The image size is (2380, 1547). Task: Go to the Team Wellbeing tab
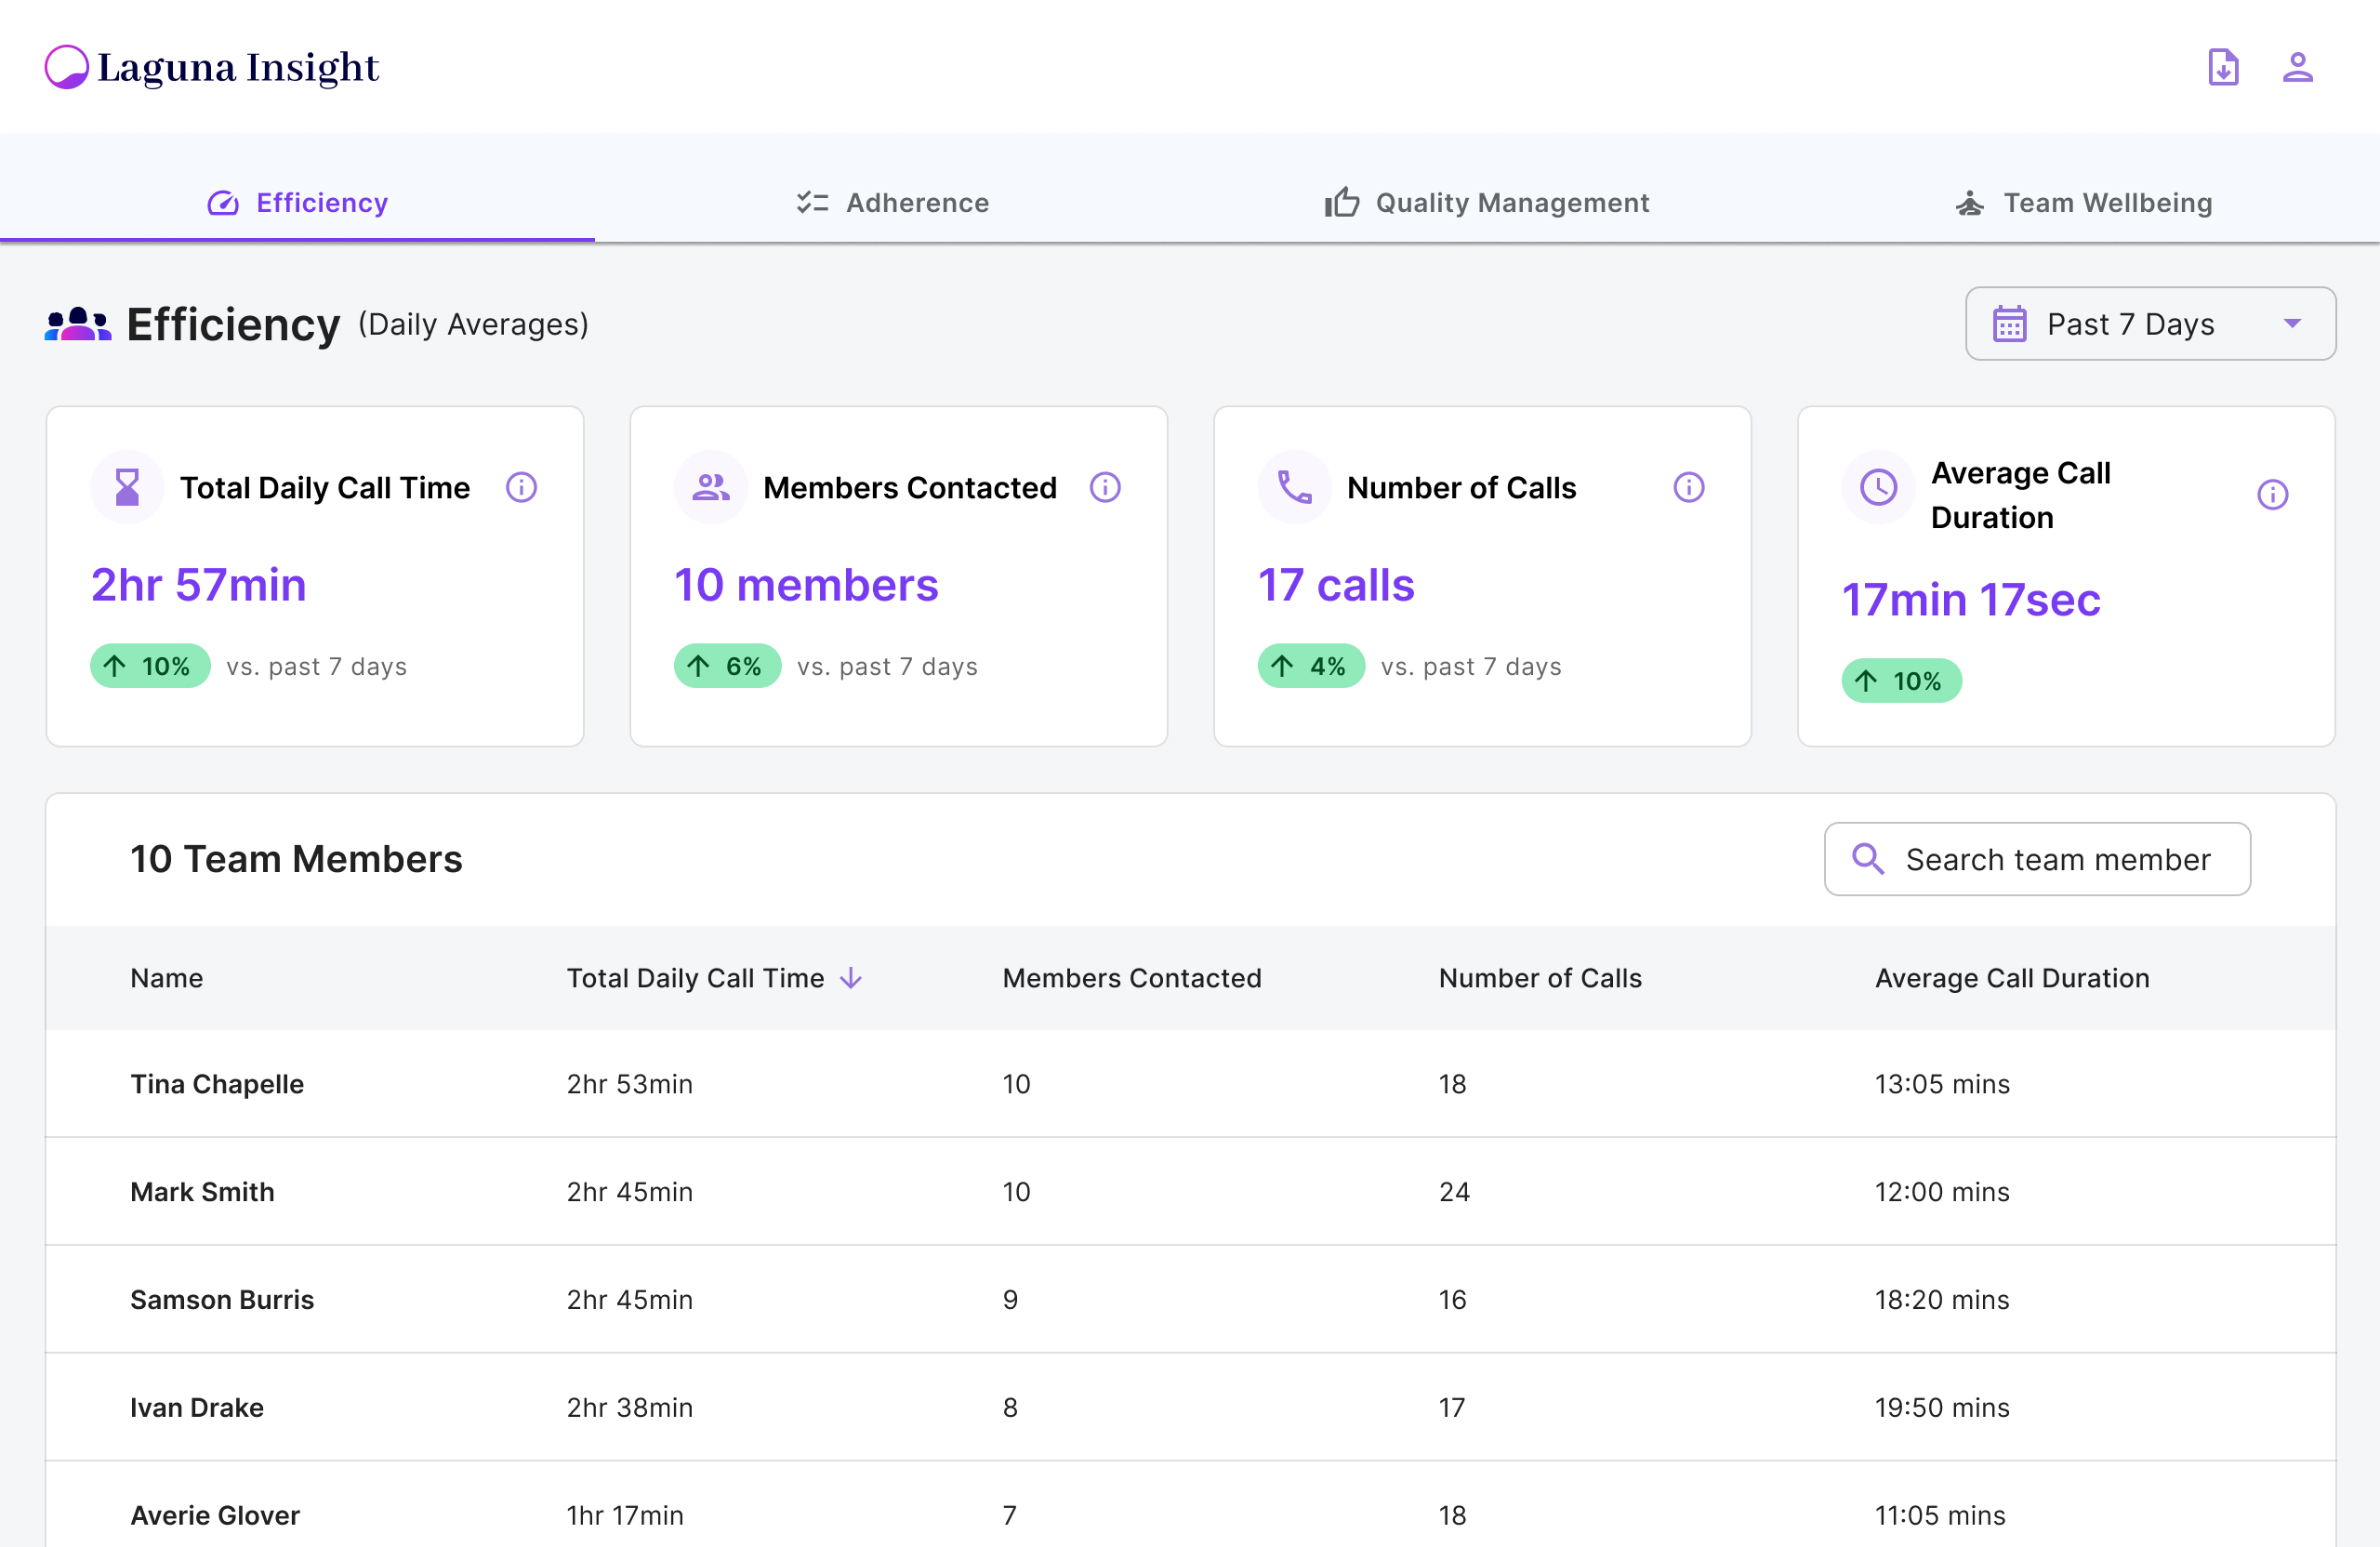2083,203
